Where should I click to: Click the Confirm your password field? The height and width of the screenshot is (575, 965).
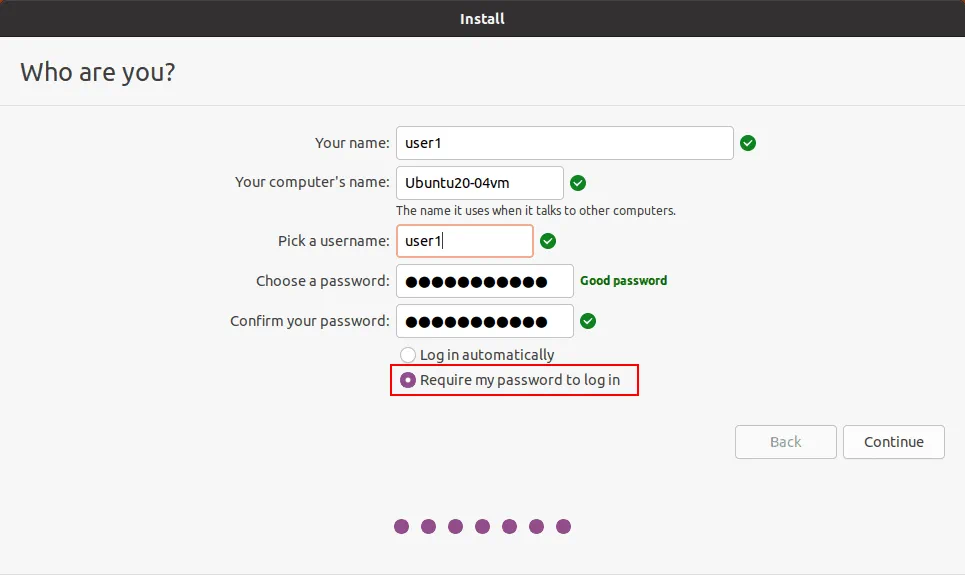tap(484, 321)
